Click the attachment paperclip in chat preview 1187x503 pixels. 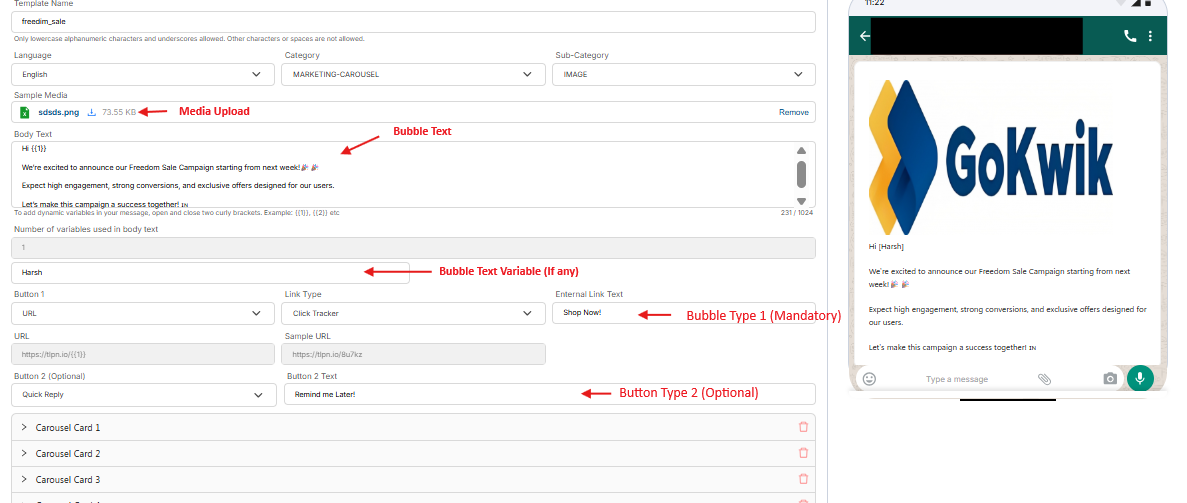click(x=1045, y=379)
